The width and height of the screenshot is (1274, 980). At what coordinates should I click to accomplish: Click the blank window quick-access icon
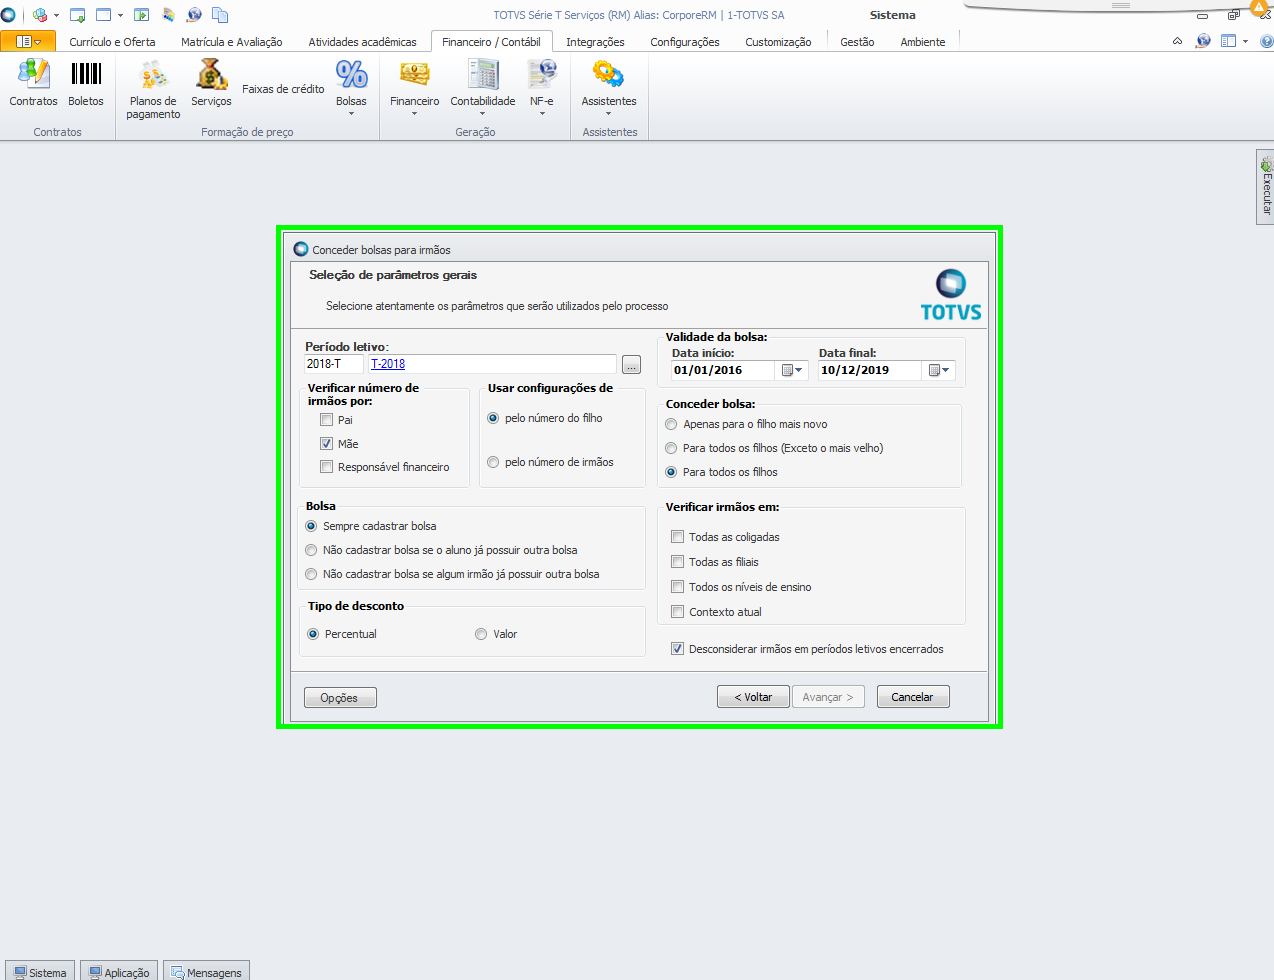(x=103, y=15)
